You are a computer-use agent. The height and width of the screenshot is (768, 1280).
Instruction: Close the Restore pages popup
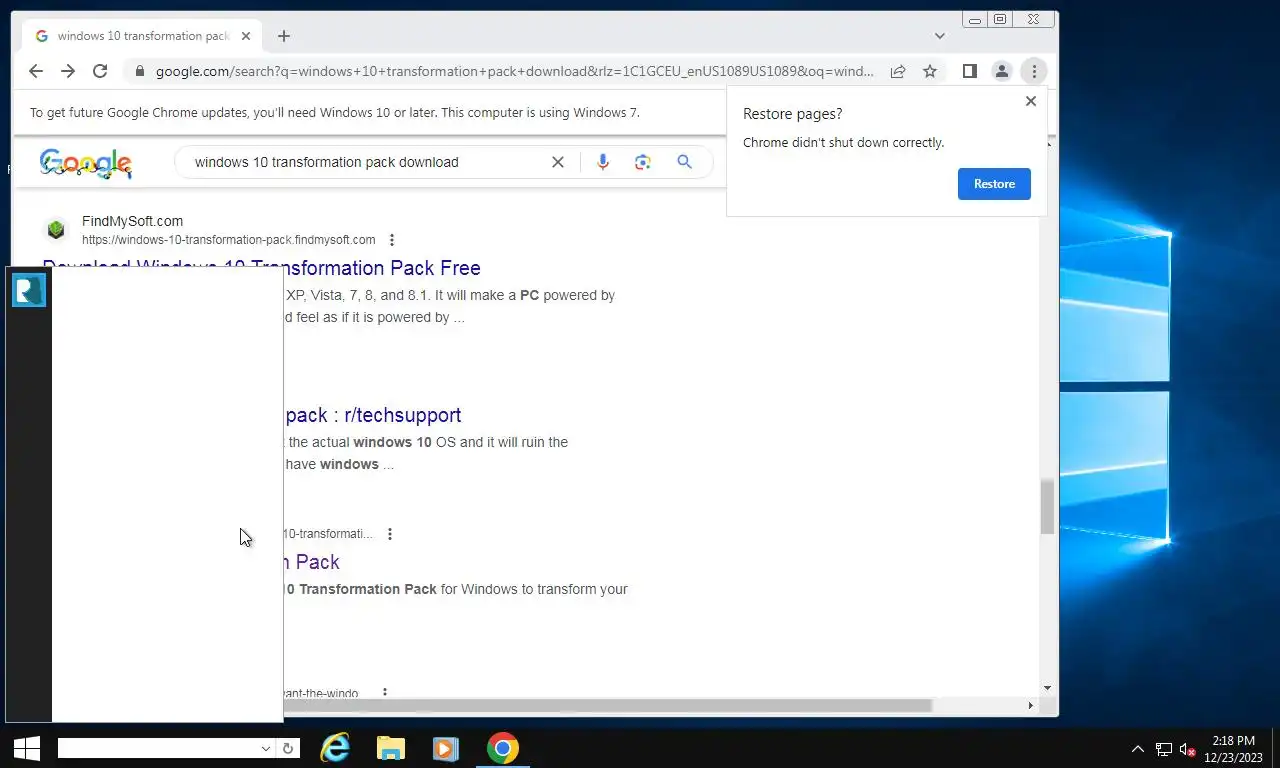(1030, 101)
